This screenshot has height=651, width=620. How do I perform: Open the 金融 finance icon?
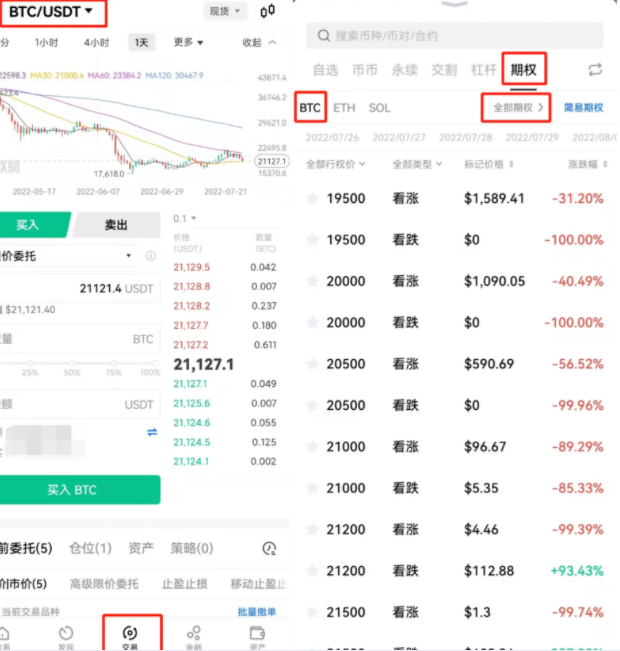pyautogui.click(x=194, y=634)
